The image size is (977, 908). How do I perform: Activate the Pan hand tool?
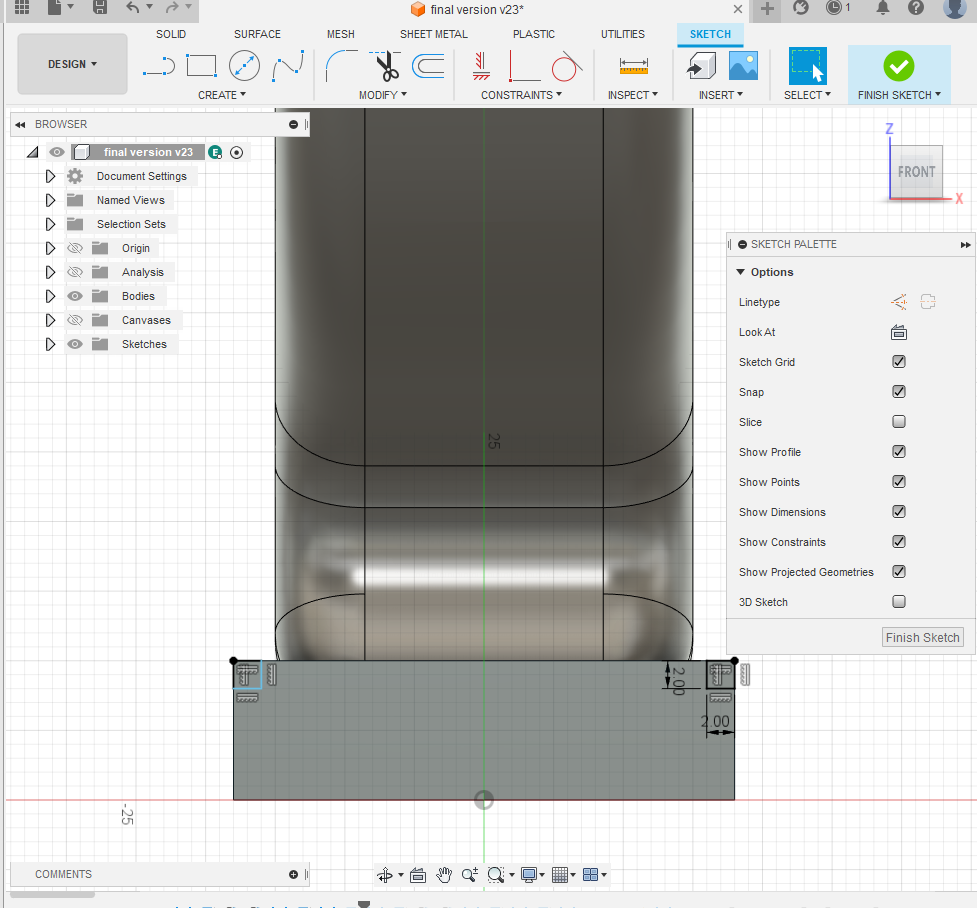[444, 875]
